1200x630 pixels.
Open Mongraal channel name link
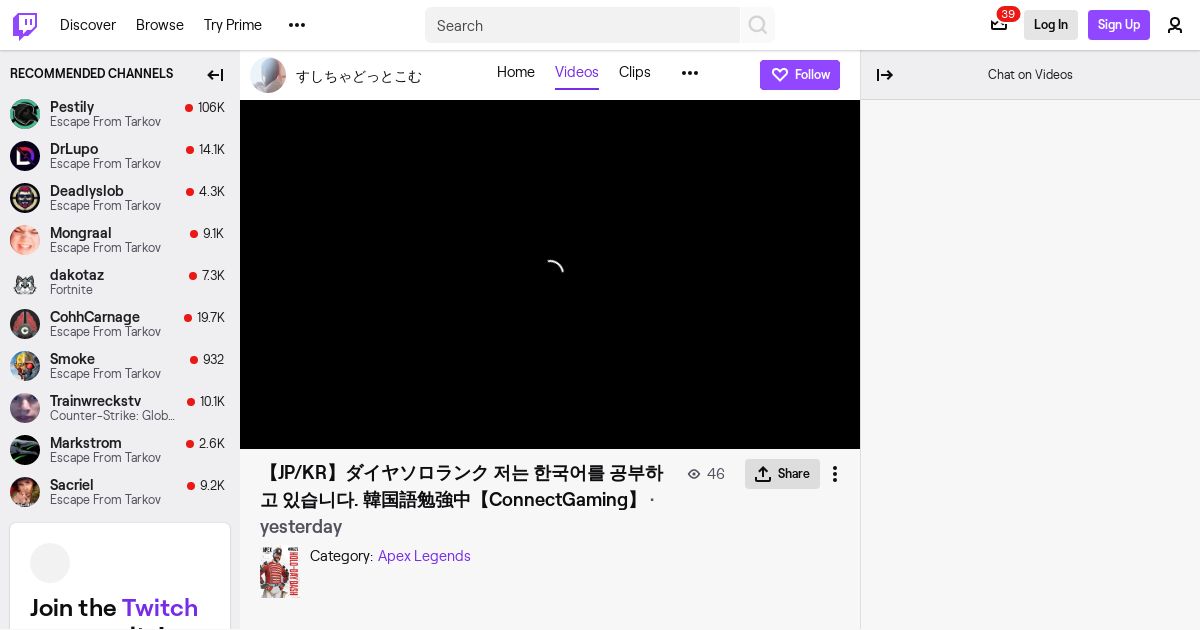tap(81, 233)
